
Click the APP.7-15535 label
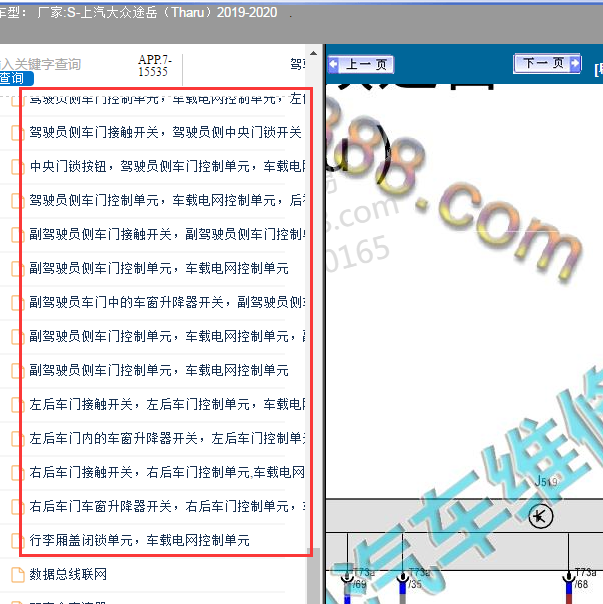click(x=155, y=65)
